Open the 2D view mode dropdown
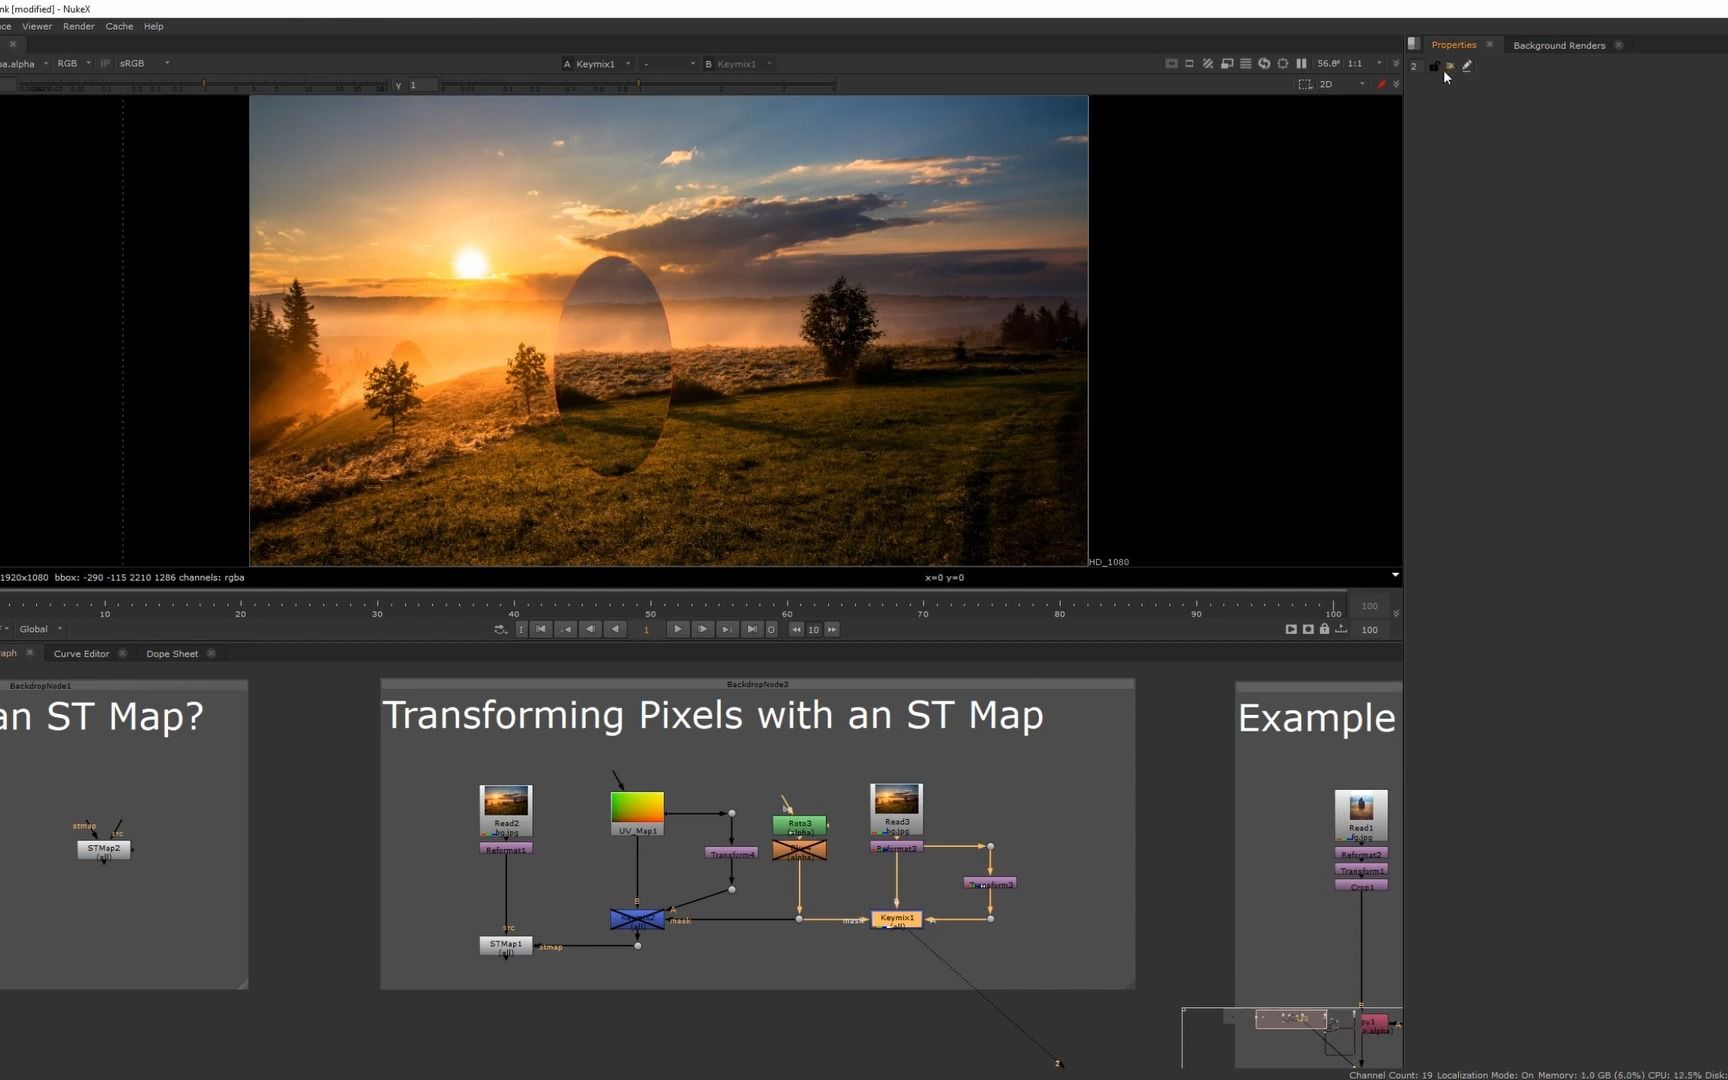The image size is (1728, 1080). click(1341, 84)
